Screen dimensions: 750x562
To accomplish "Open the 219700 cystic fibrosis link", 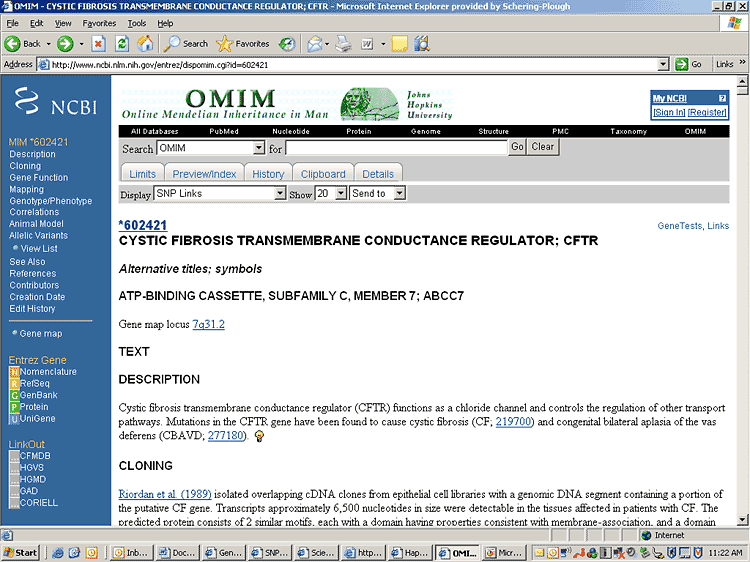I will [x=514, y=422].
